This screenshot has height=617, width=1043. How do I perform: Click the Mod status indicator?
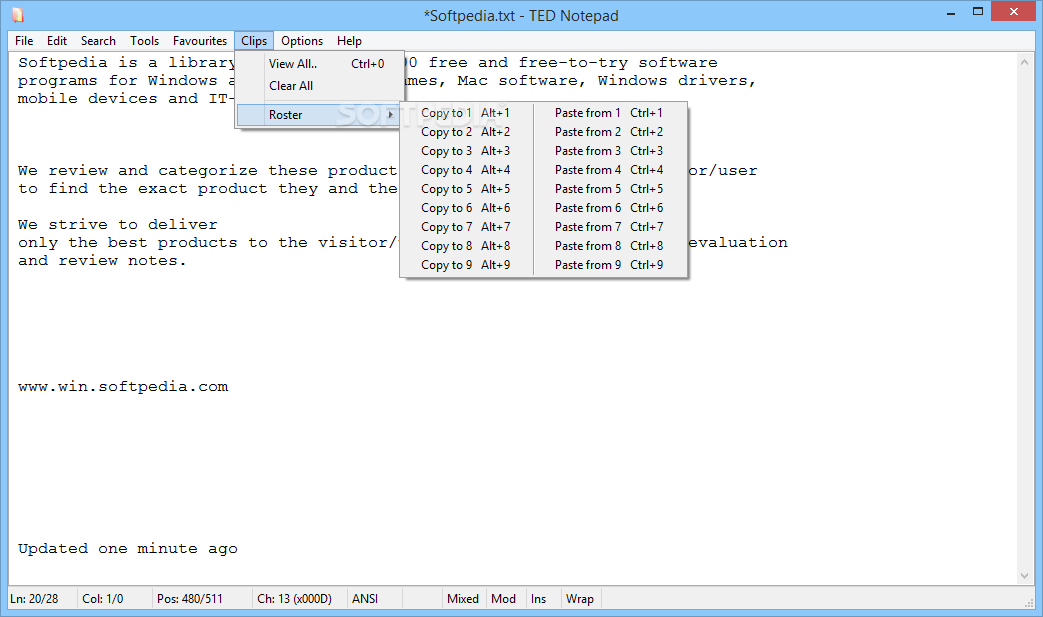504,598
